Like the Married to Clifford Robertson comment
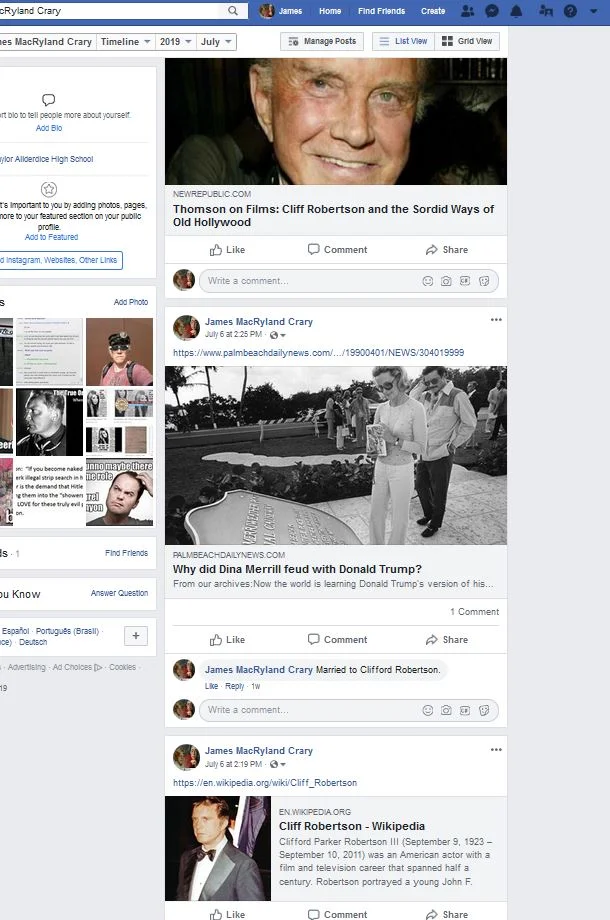This screenshot has width=610, height=920. tap(211, 686)
